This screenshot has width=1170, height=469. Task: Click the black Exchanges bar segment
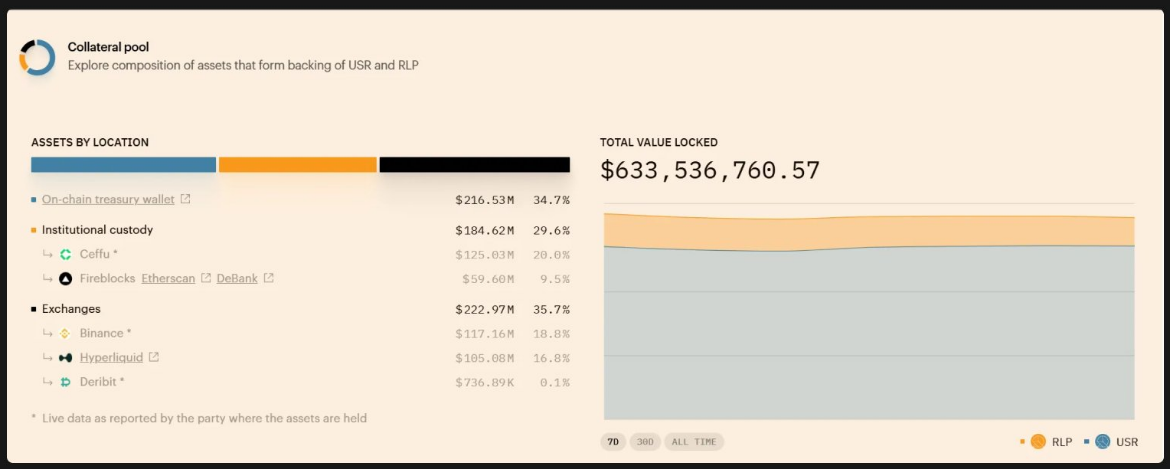[x=474, y=165]
